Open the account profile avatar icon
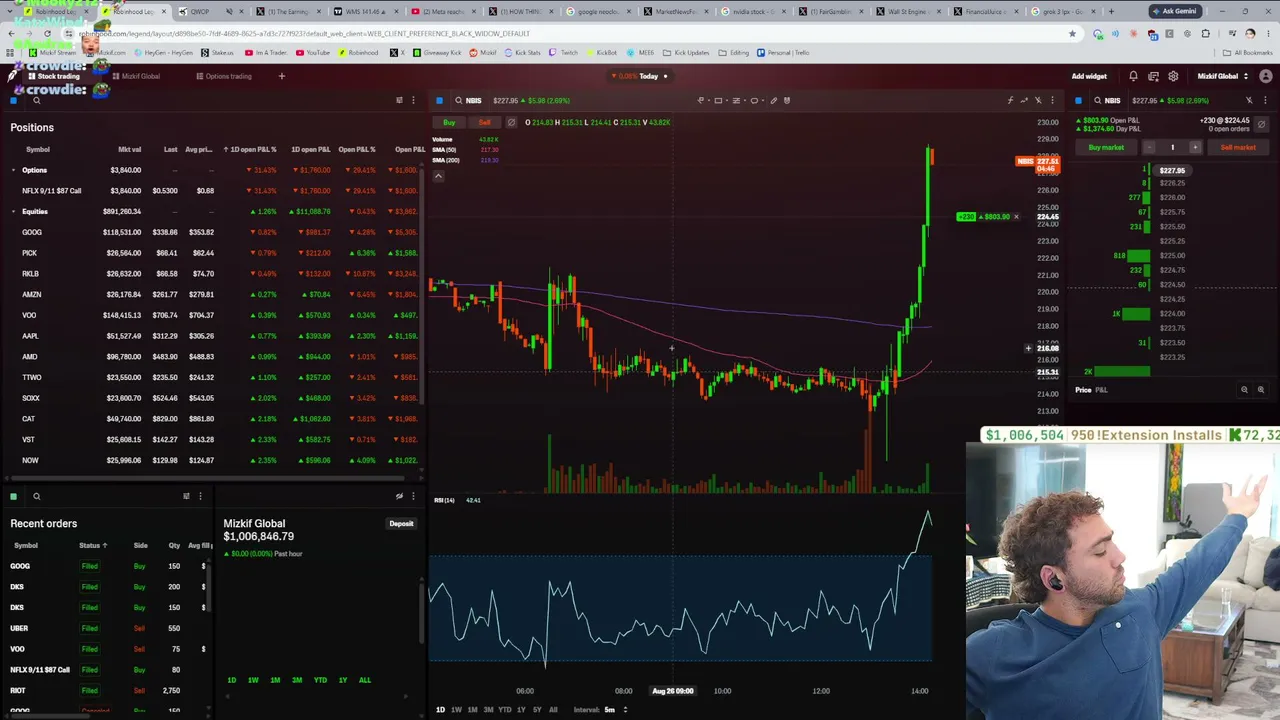The image size is (1280, 720). 1266,76
